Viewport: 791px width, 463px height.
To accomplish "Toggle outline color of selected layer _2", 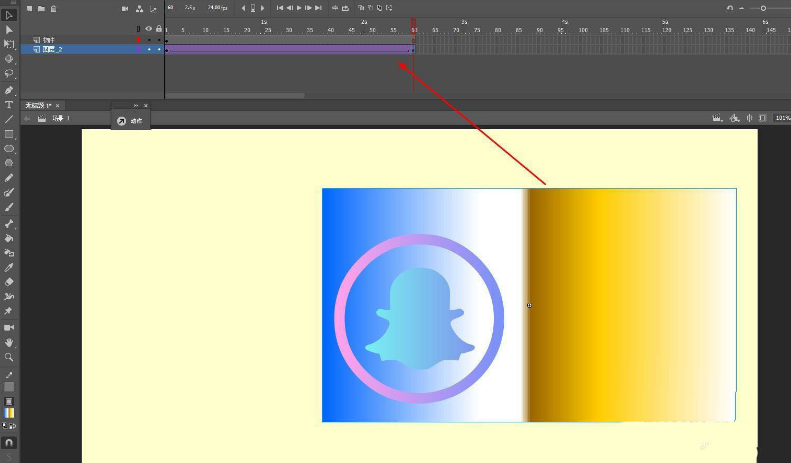I will [x=138, y=49].
